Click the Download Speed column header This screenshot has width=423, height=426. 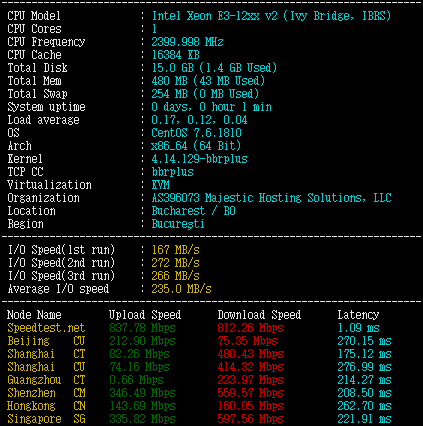259,315
